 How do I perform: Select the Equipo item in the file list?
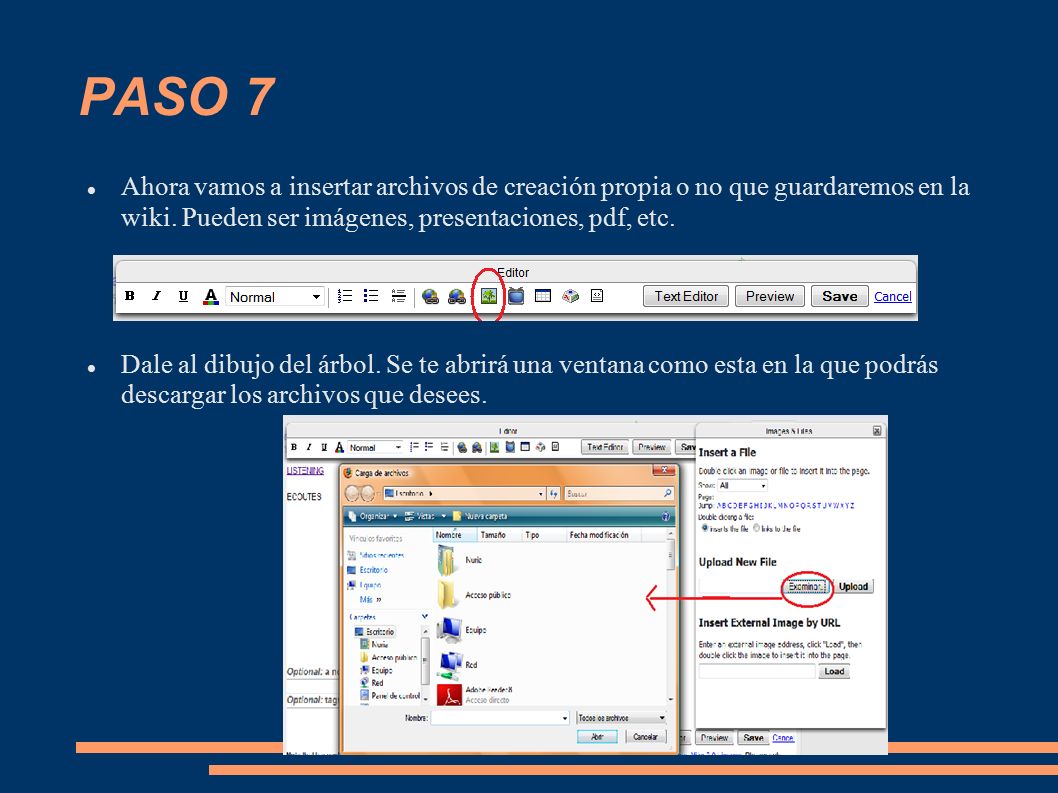(462, 630)
